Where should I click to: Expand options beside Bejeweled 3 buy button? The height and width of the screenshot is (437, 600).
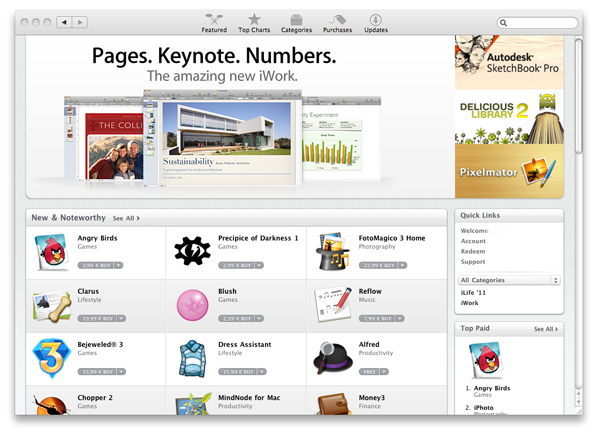point(121,372)
